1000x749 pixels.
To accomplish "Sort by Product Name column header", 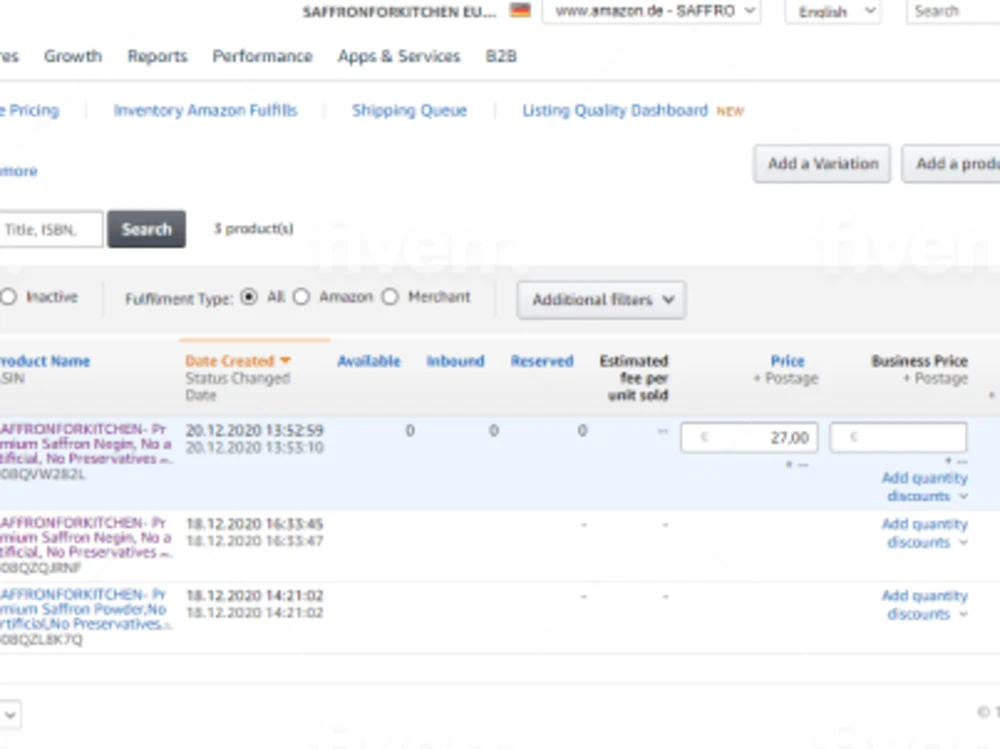I will 45,361.
